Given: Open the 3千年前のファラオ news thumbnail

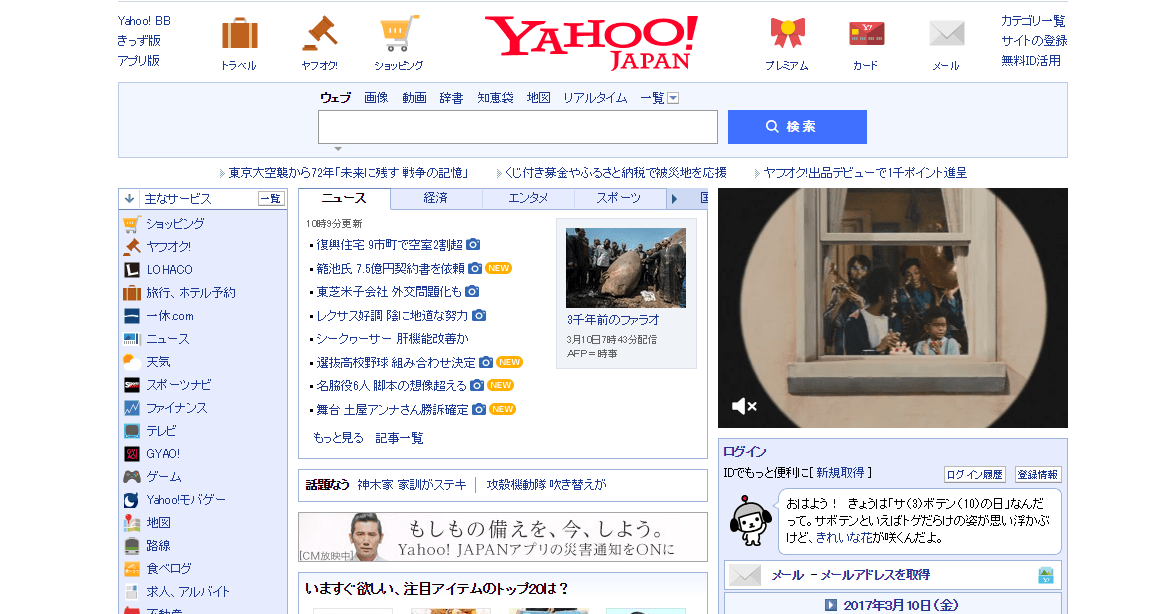Looking at the screenshot, I should (x=626, y=268).
